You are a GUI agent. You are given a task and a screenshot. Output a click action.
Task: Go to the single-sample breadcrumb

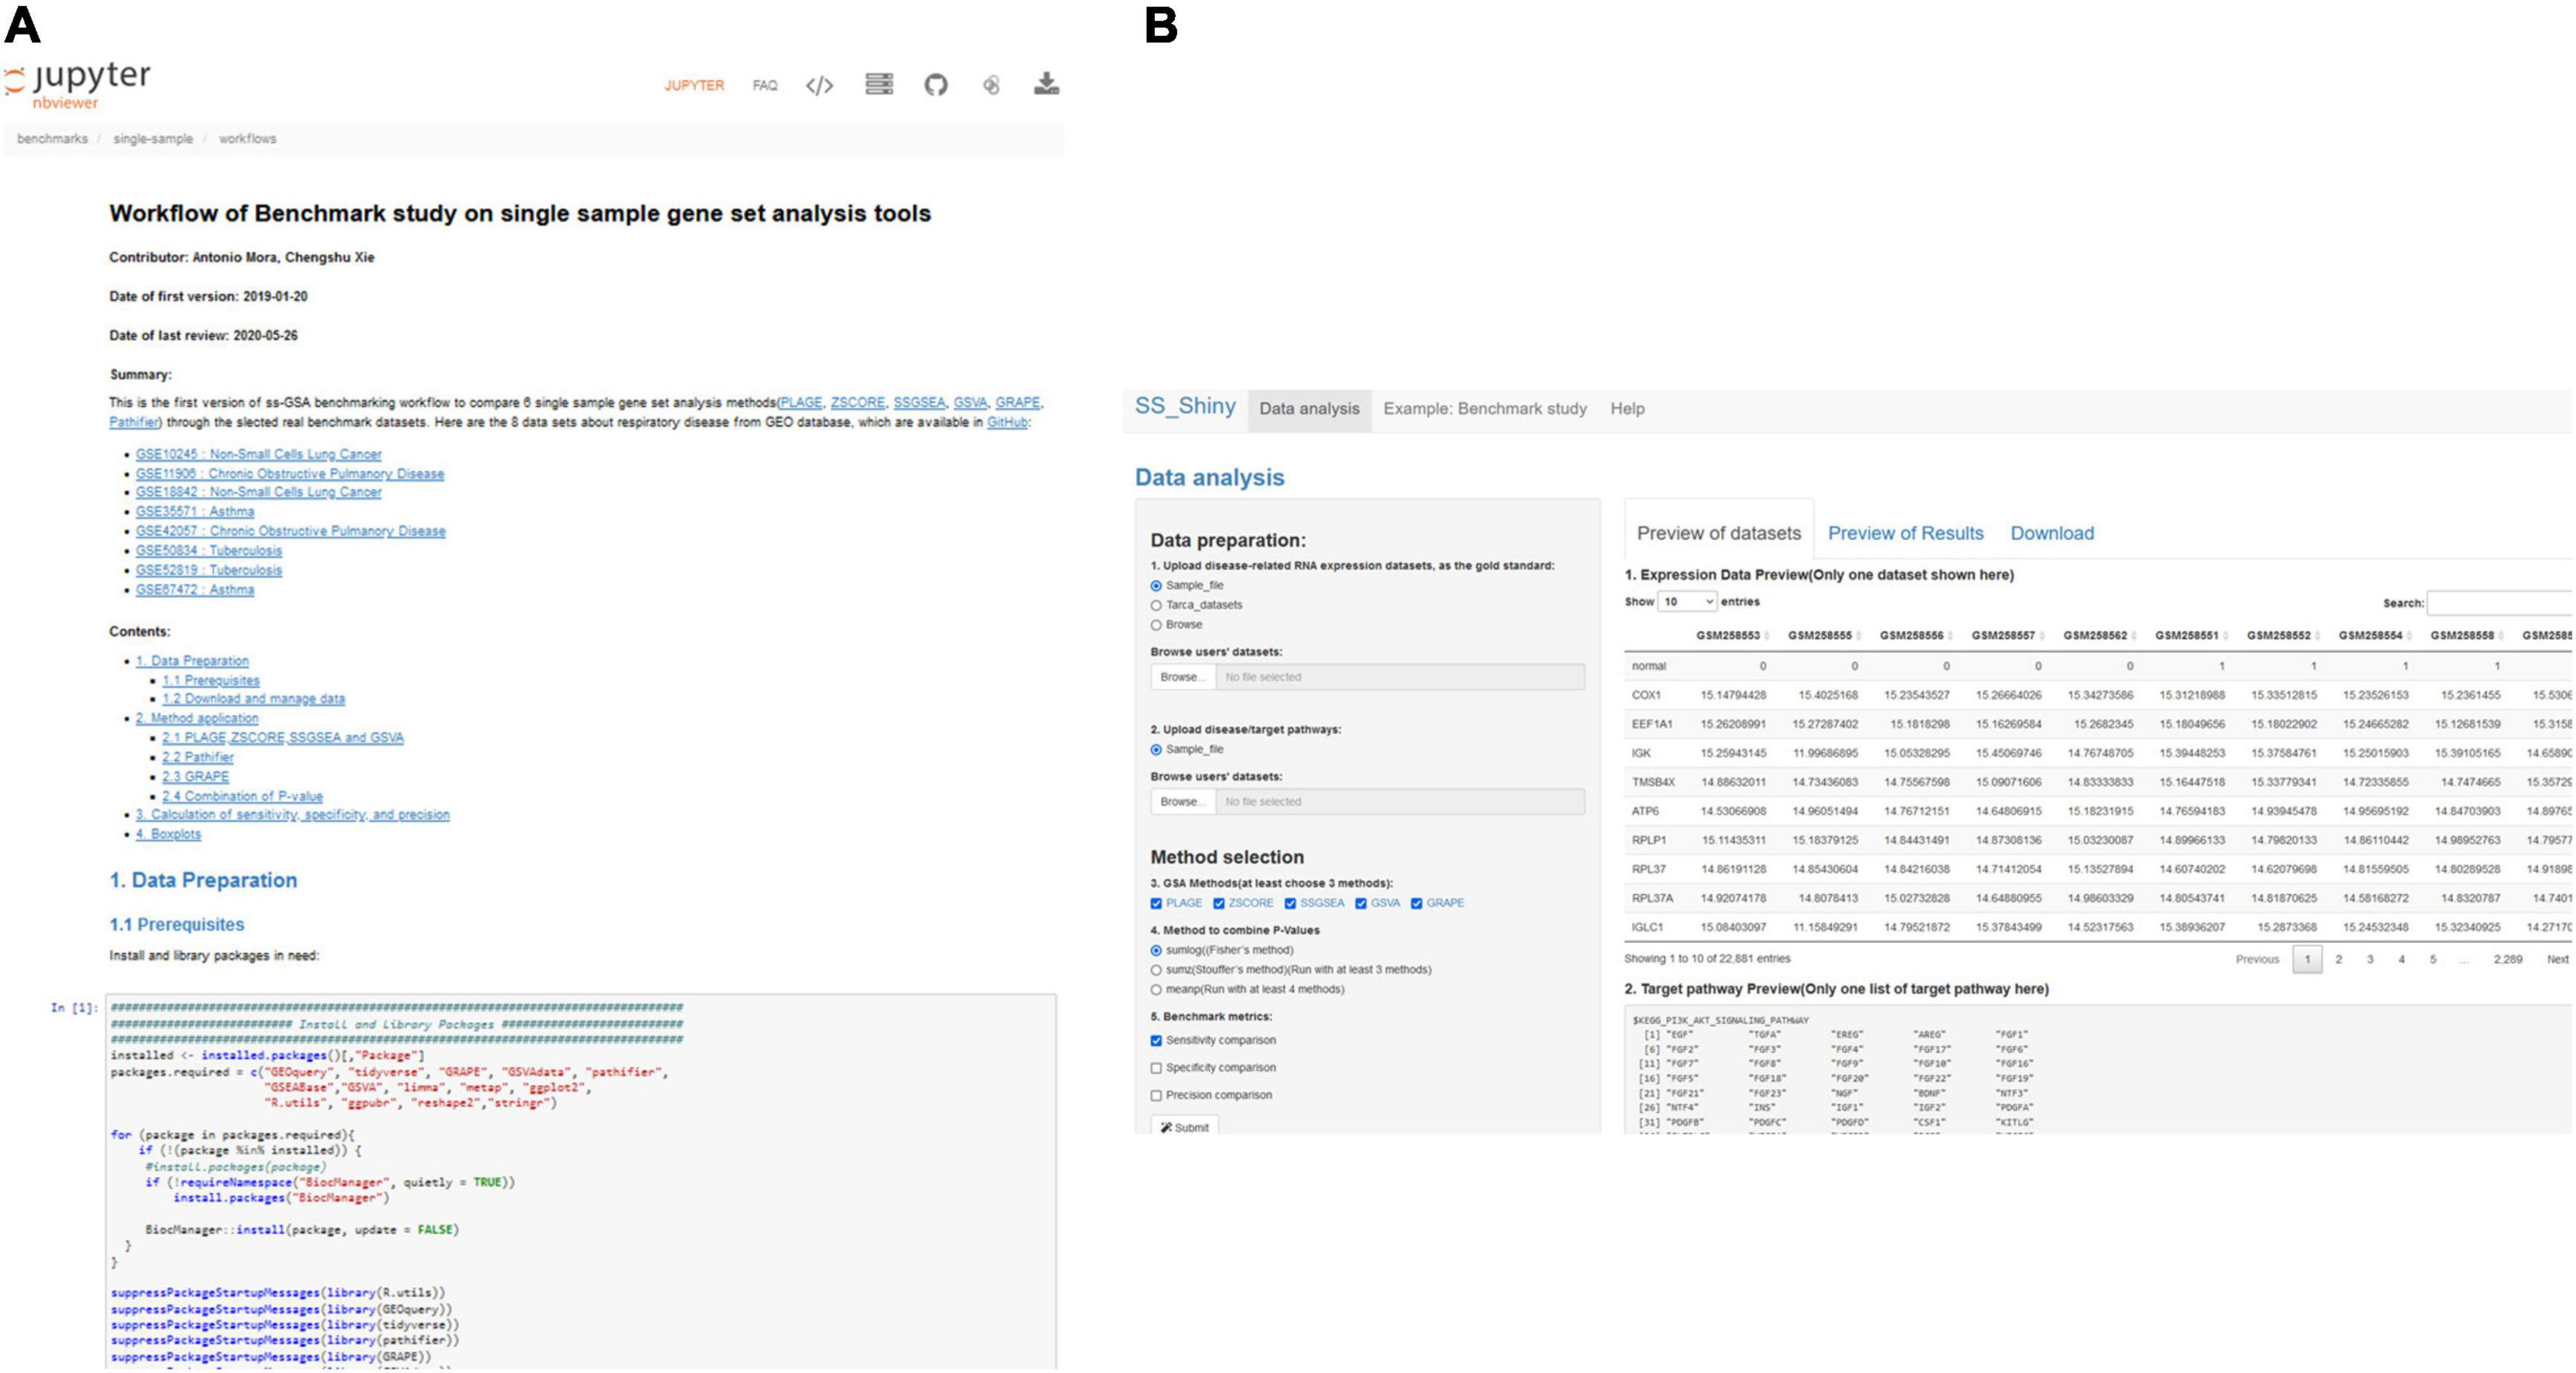(153, 139)
